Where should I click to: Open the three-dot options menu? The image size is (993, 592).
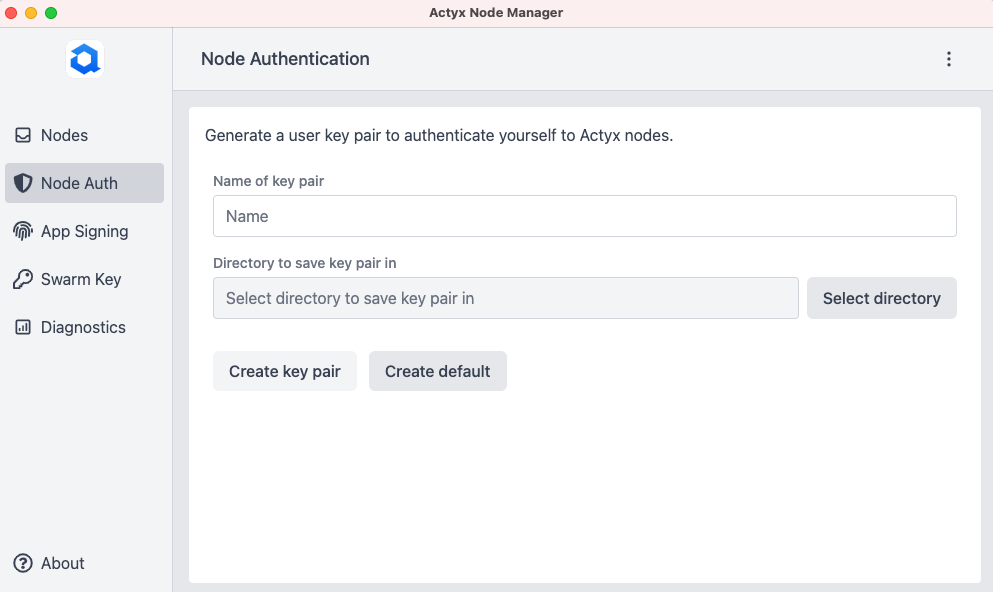(948, 59)
